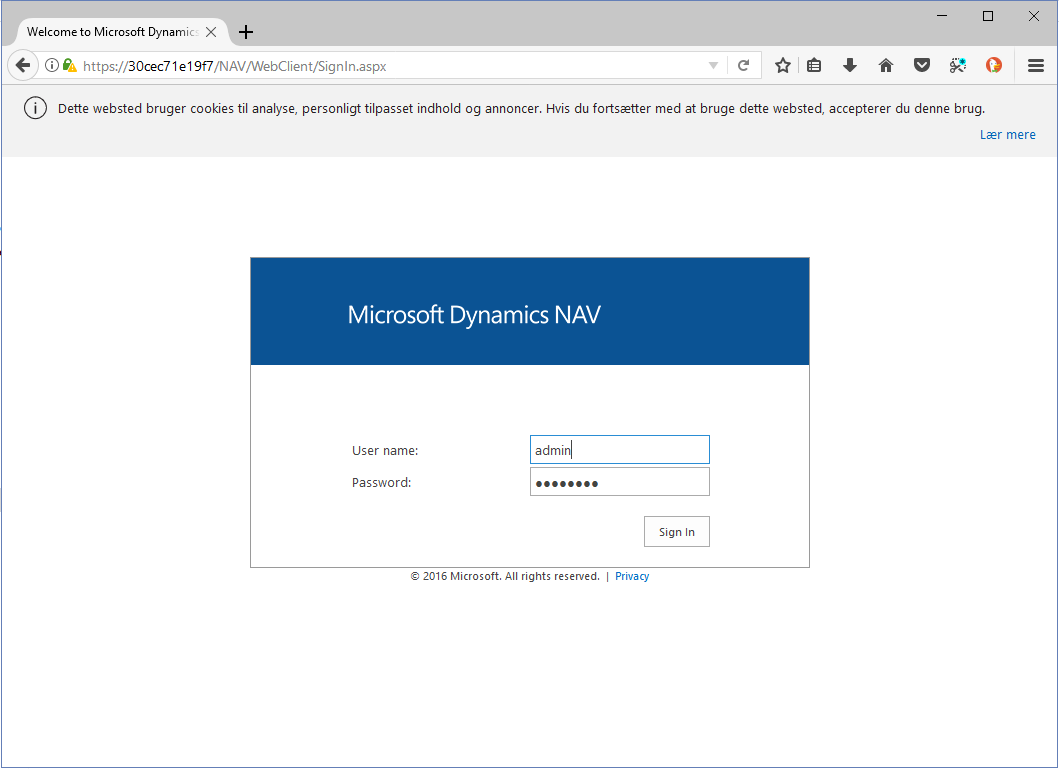1059x769 pixels.
Task: Go back using the browser back arrow
Action: (23, 66)
